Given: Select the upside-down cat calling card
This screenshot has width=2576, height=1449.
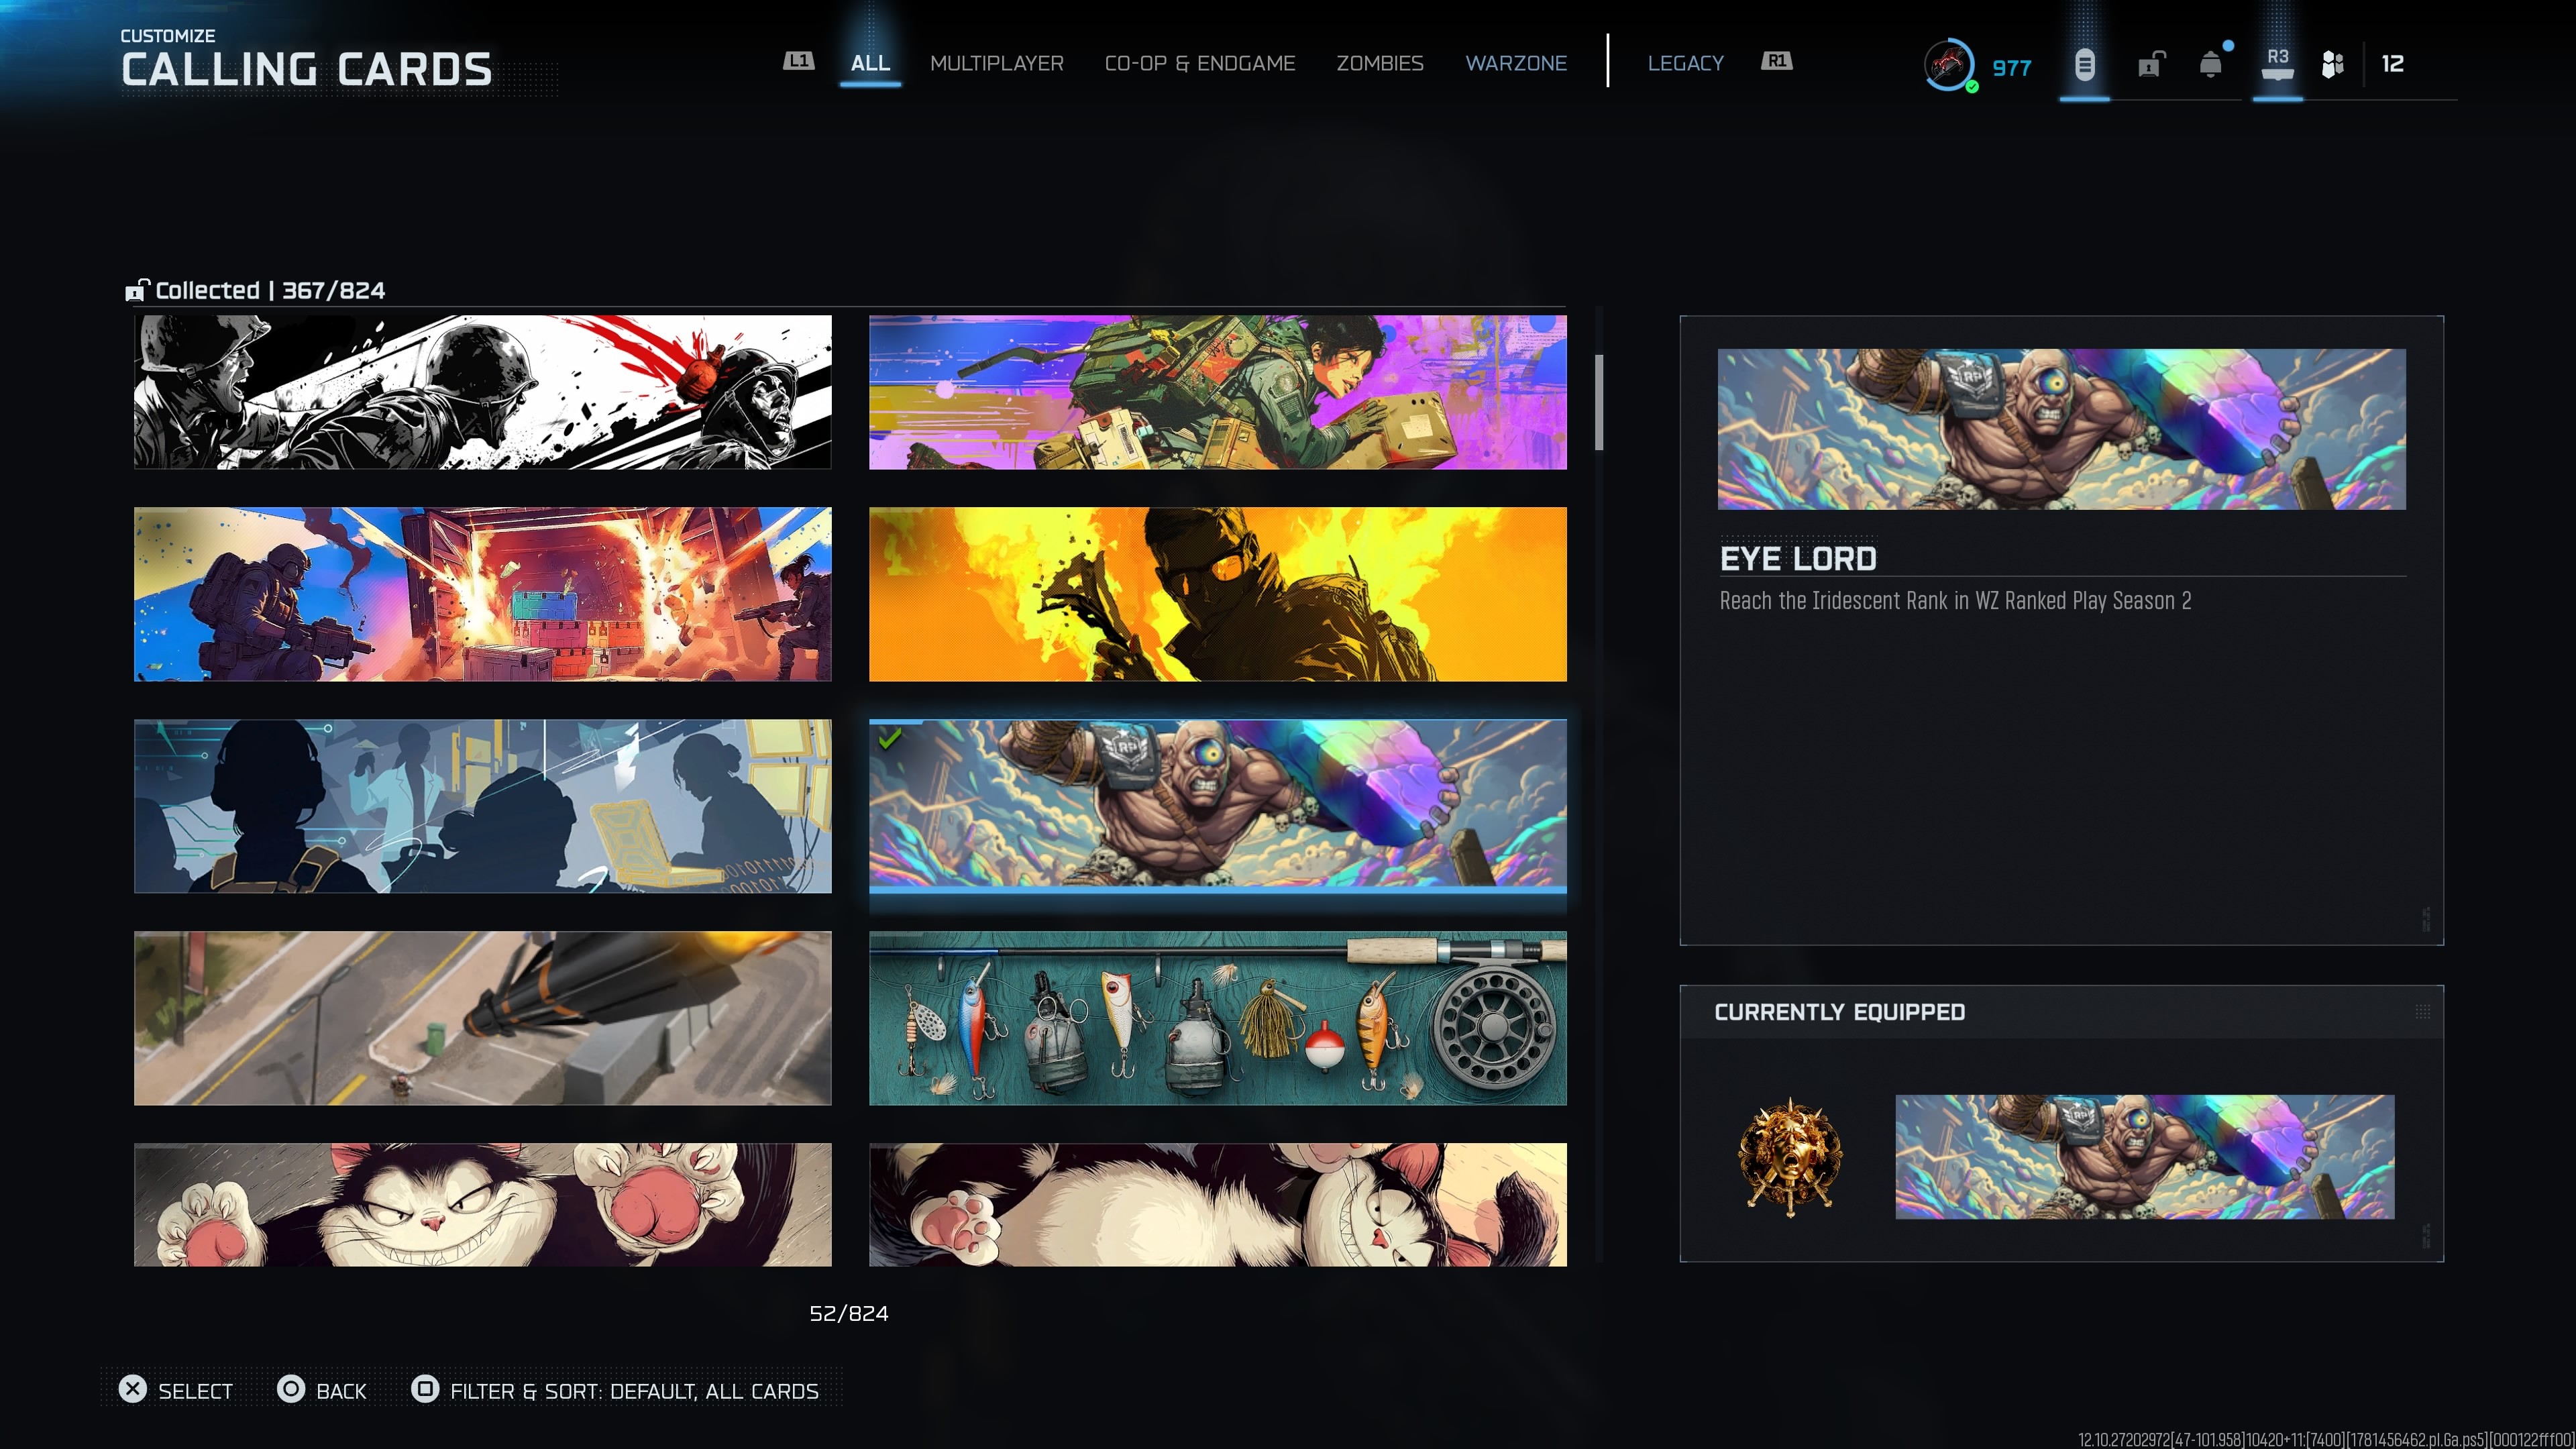Looking at the screenshot, I should pyautogui.click(x=1217, y=1204).
